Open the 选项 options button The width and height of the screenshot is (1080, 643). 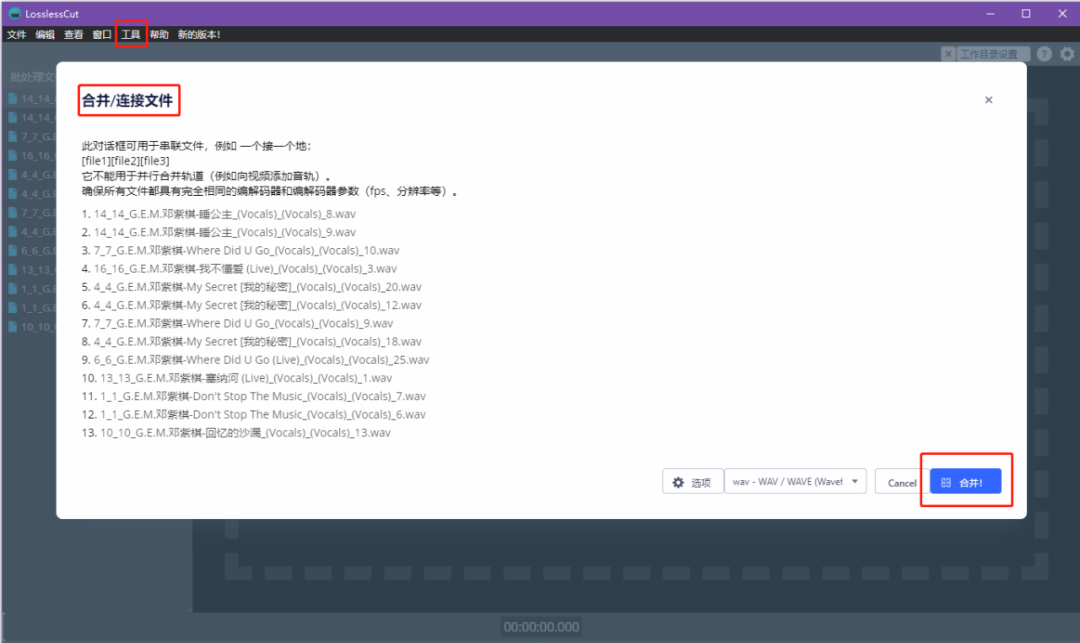pyautogui.click(x=692, y=482)
